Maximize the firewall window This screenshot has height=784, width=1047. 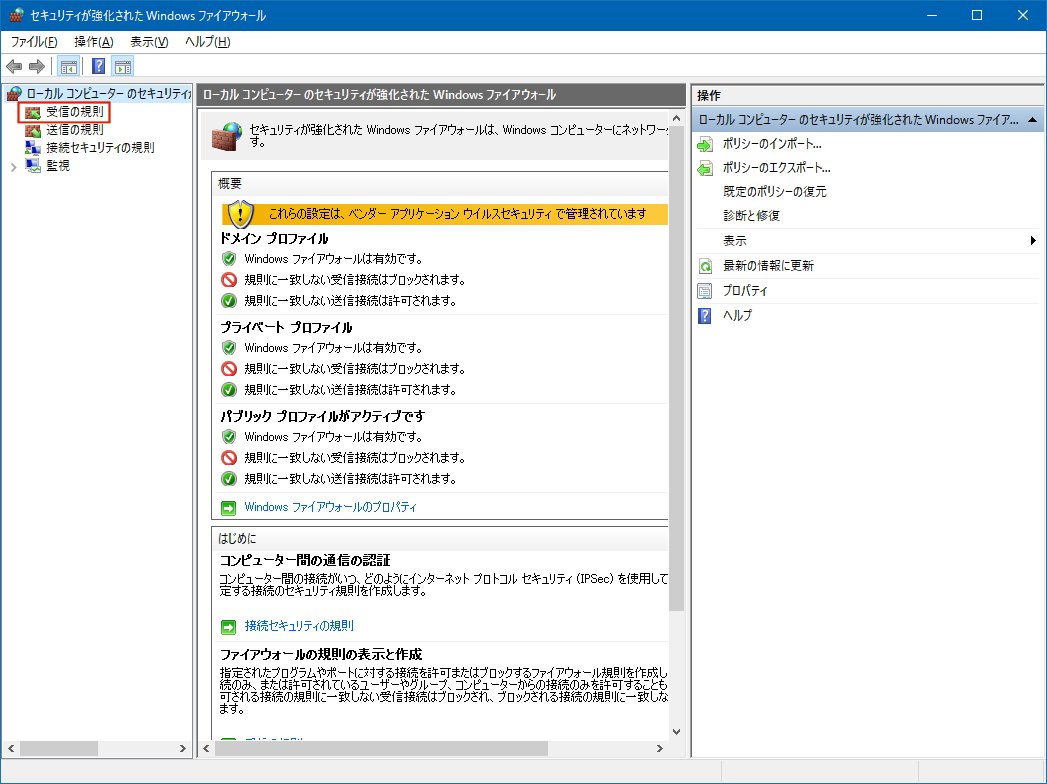pyautogui.click(x=977, y=15)
